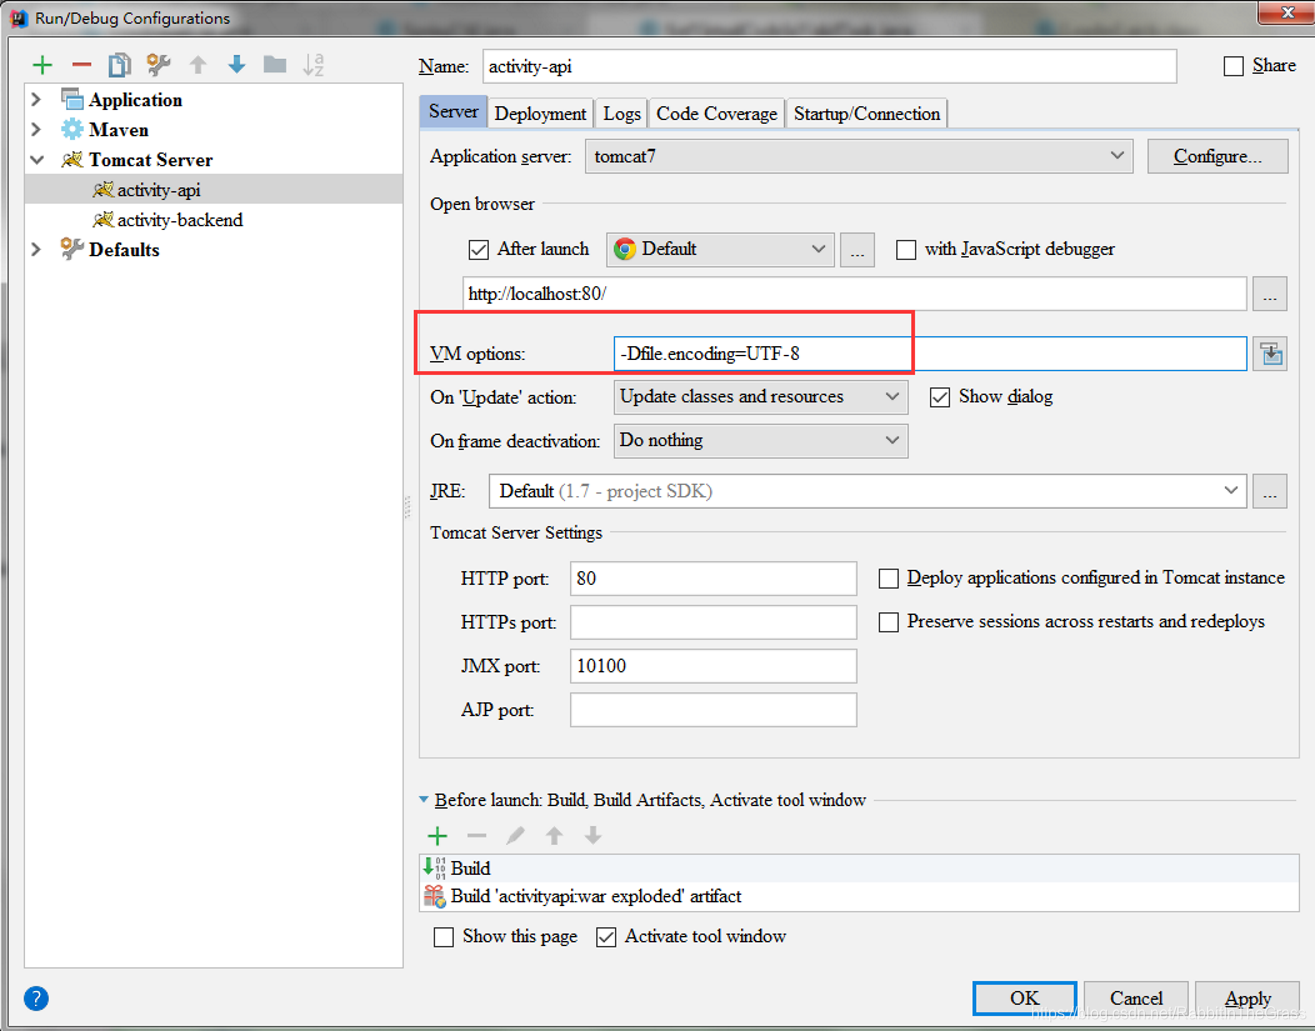Uncheck After launch checkbox
The image size is (1316, 1032).
pyautogui.click(x=478, y=249)
